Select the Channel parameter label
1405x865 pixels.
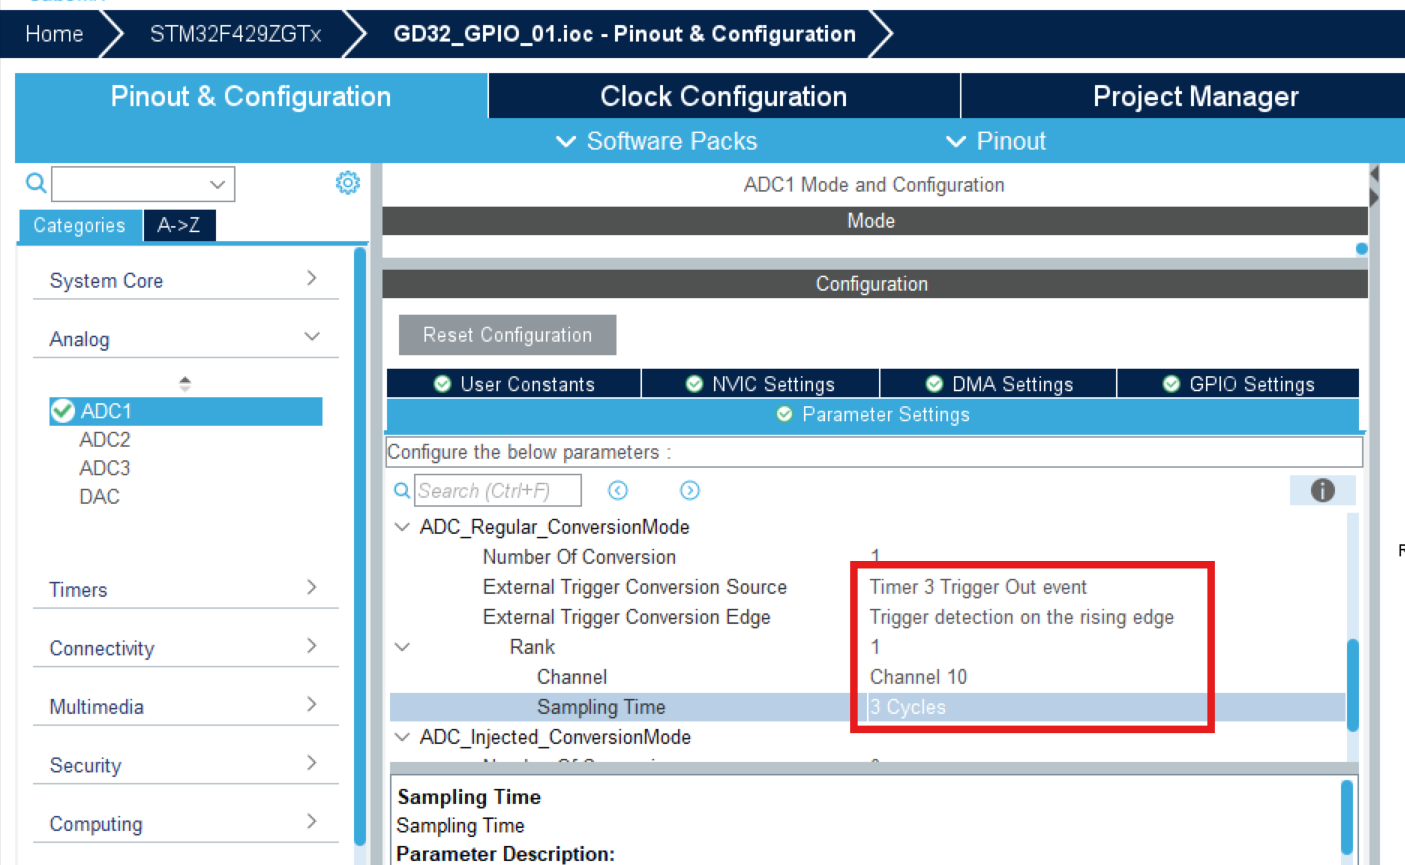(571, 677)
